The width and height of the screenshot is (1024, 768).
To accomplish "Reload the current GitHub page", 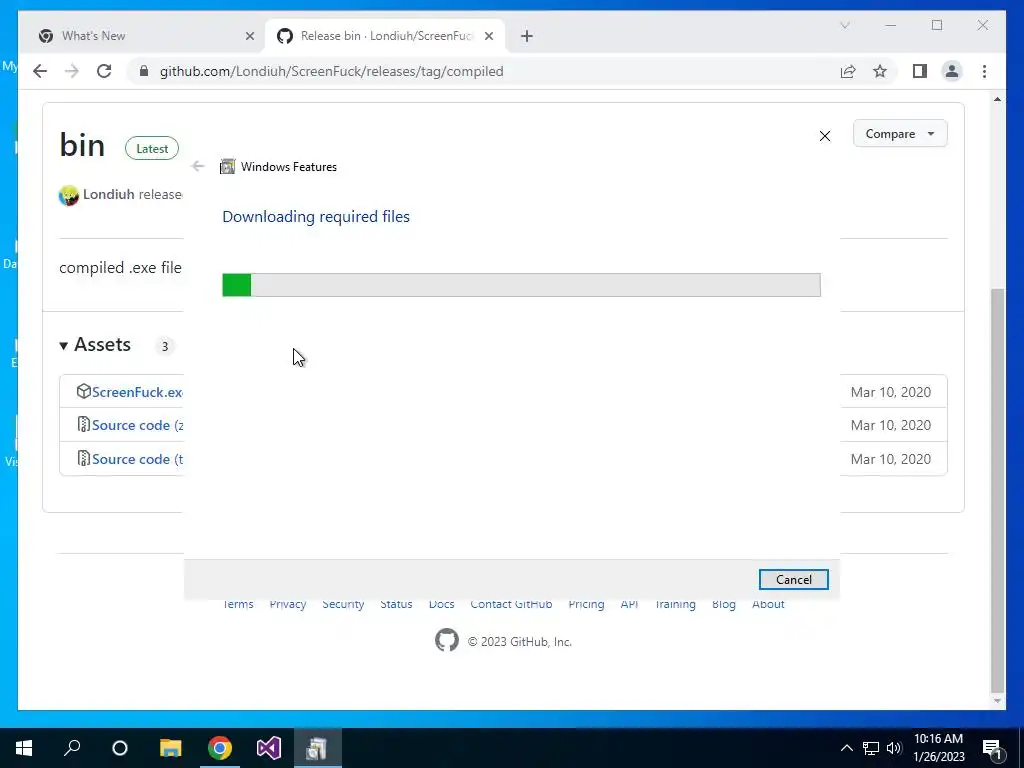I will pos(104,71).
